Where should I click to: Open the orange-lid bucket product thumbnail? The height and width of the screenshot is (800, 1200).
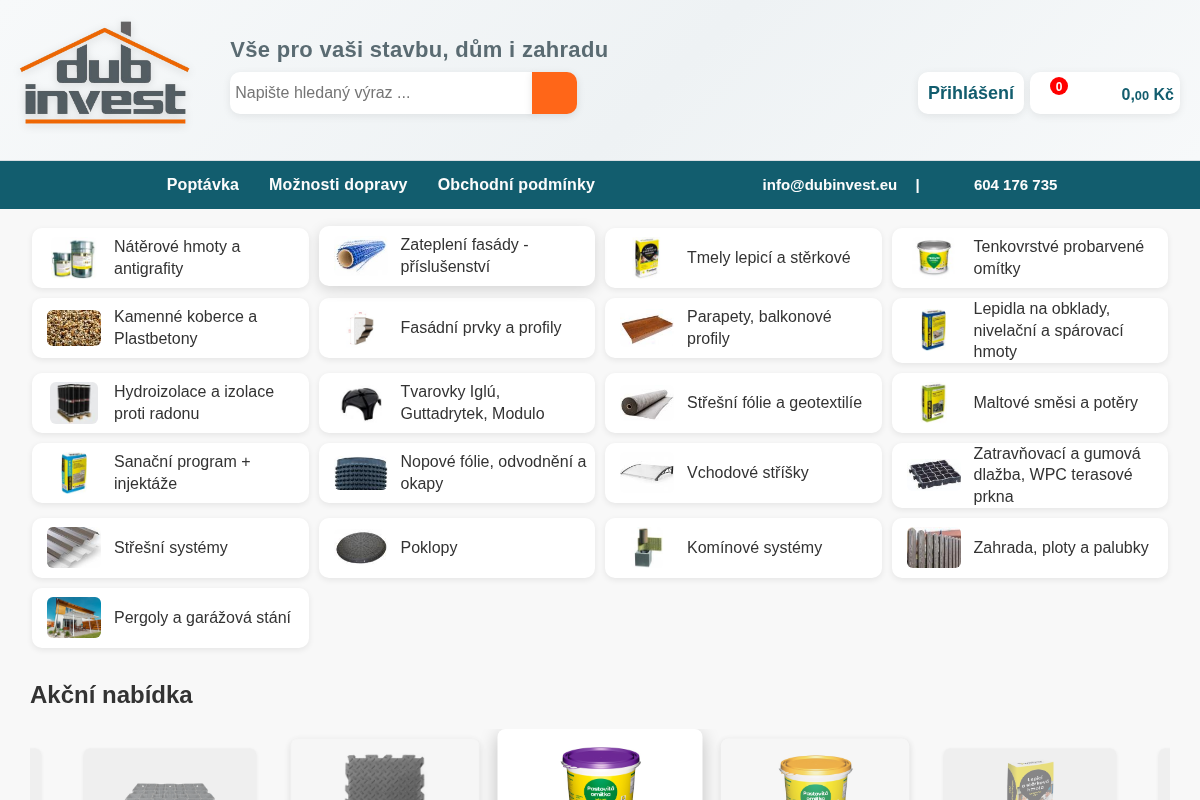tap(815, 772)
